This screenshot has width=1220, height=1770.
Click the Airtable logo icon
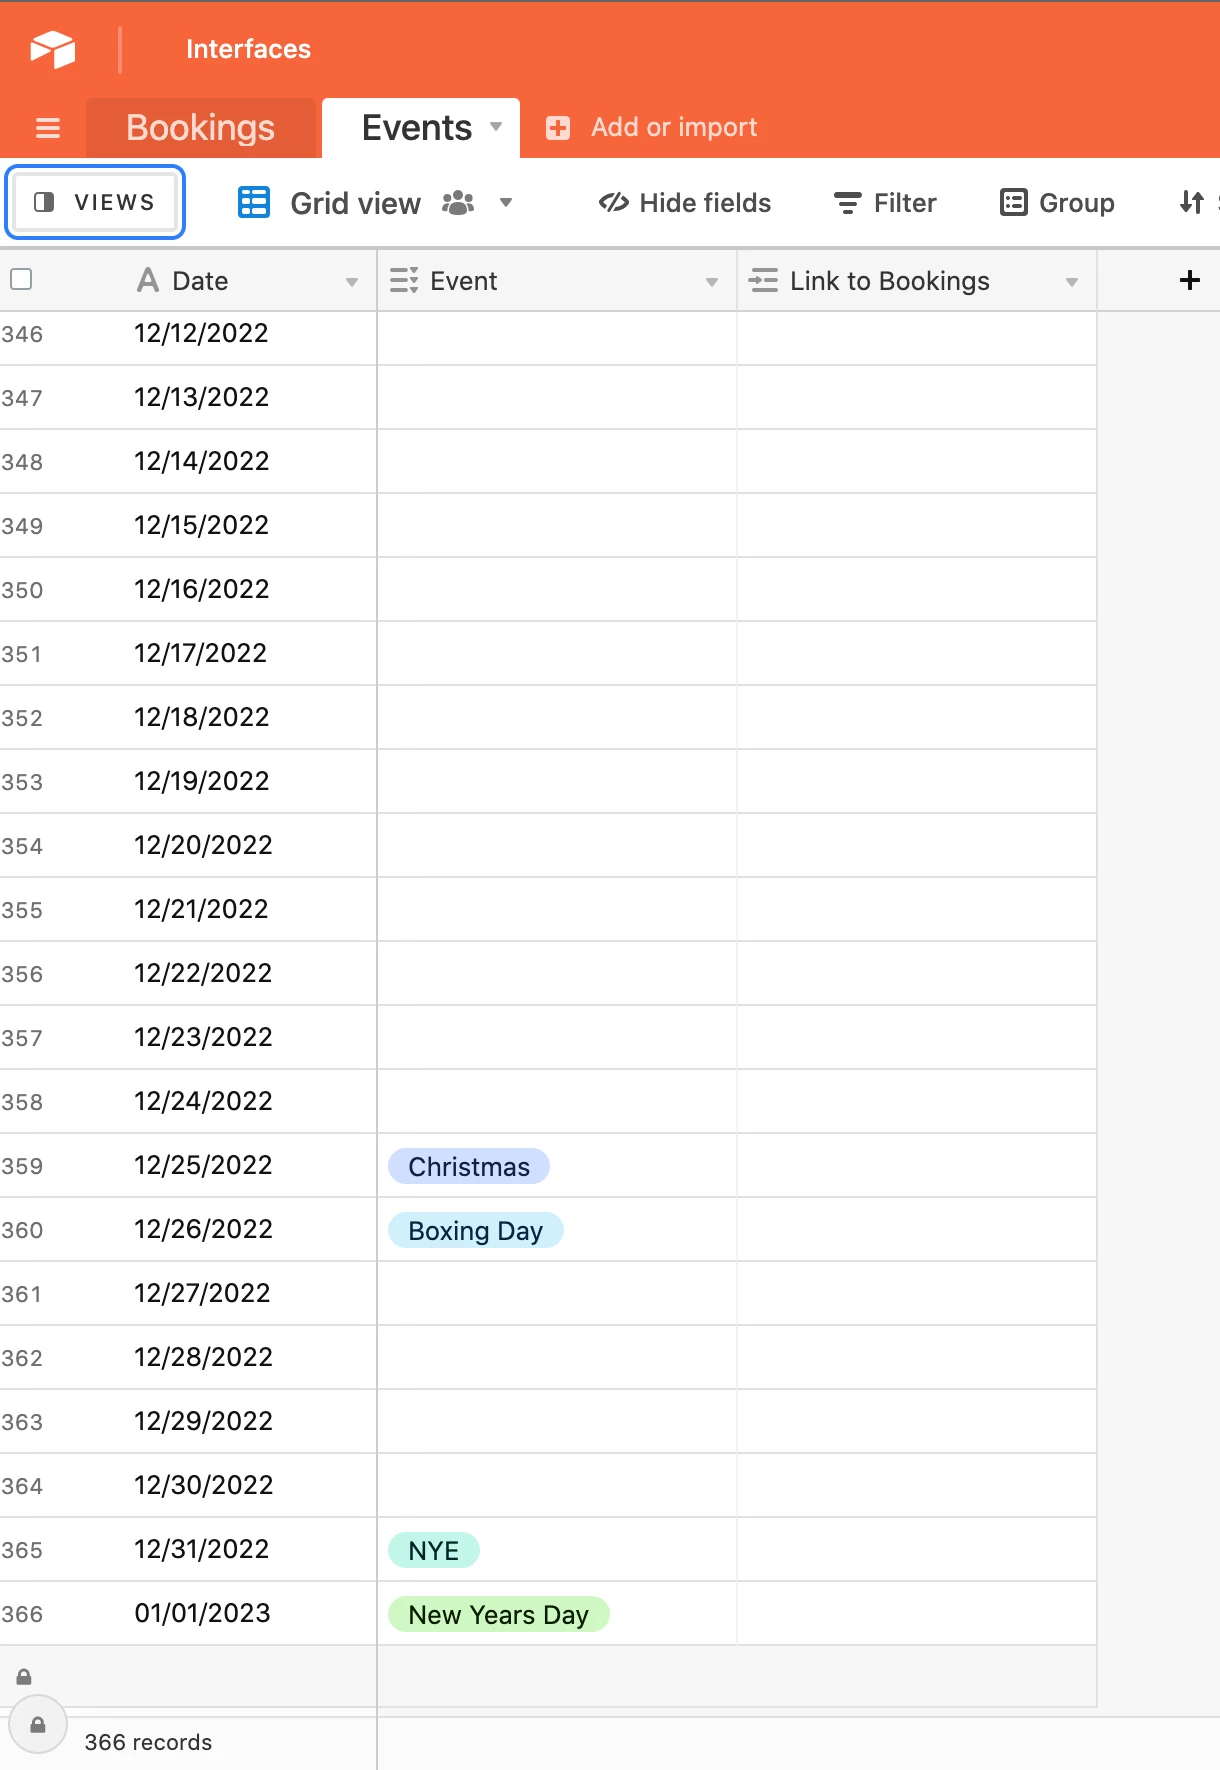coord(52,48)
